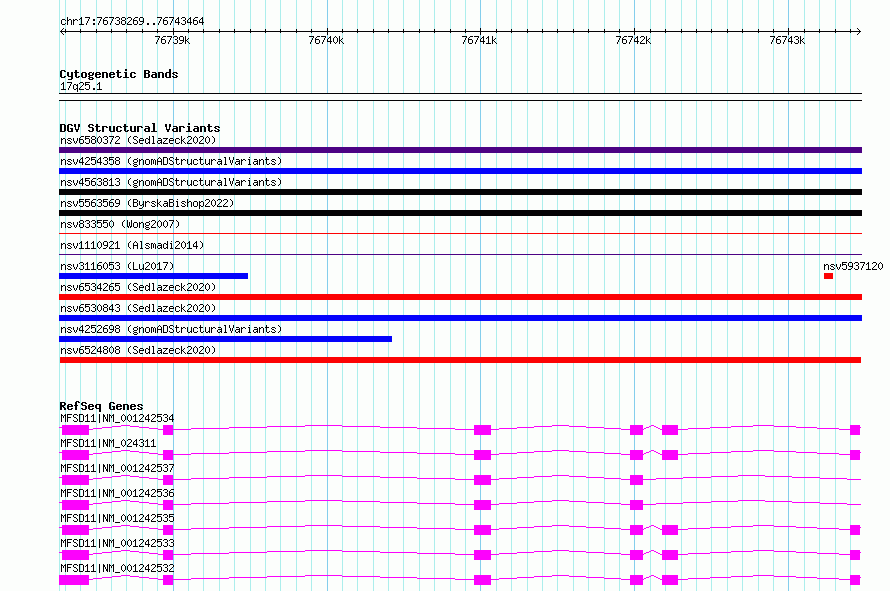Select variant label nsv5563569 (ByrskaBishop2022)
Viewport: 890px width, 591px height.
point(147,203)
